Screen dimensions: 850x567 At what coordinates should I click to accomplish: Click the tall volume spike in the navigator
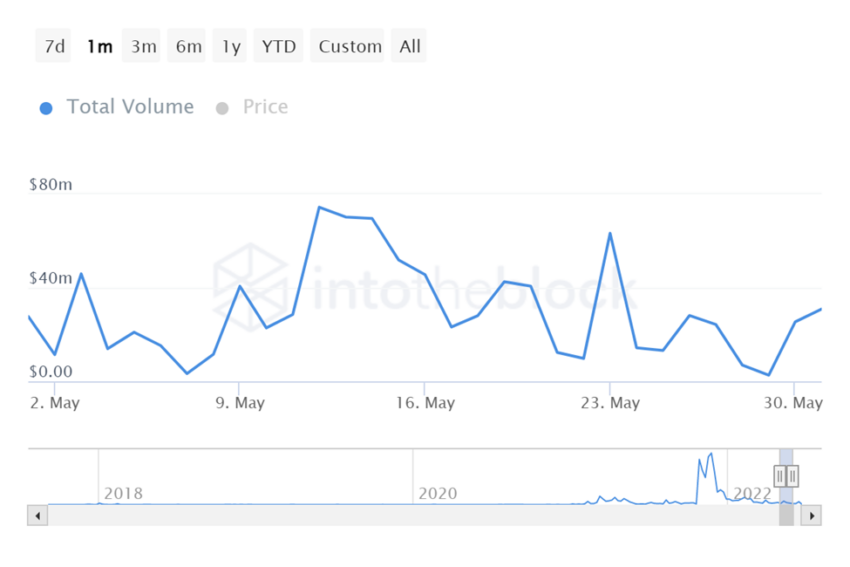[x=710, y=456]
